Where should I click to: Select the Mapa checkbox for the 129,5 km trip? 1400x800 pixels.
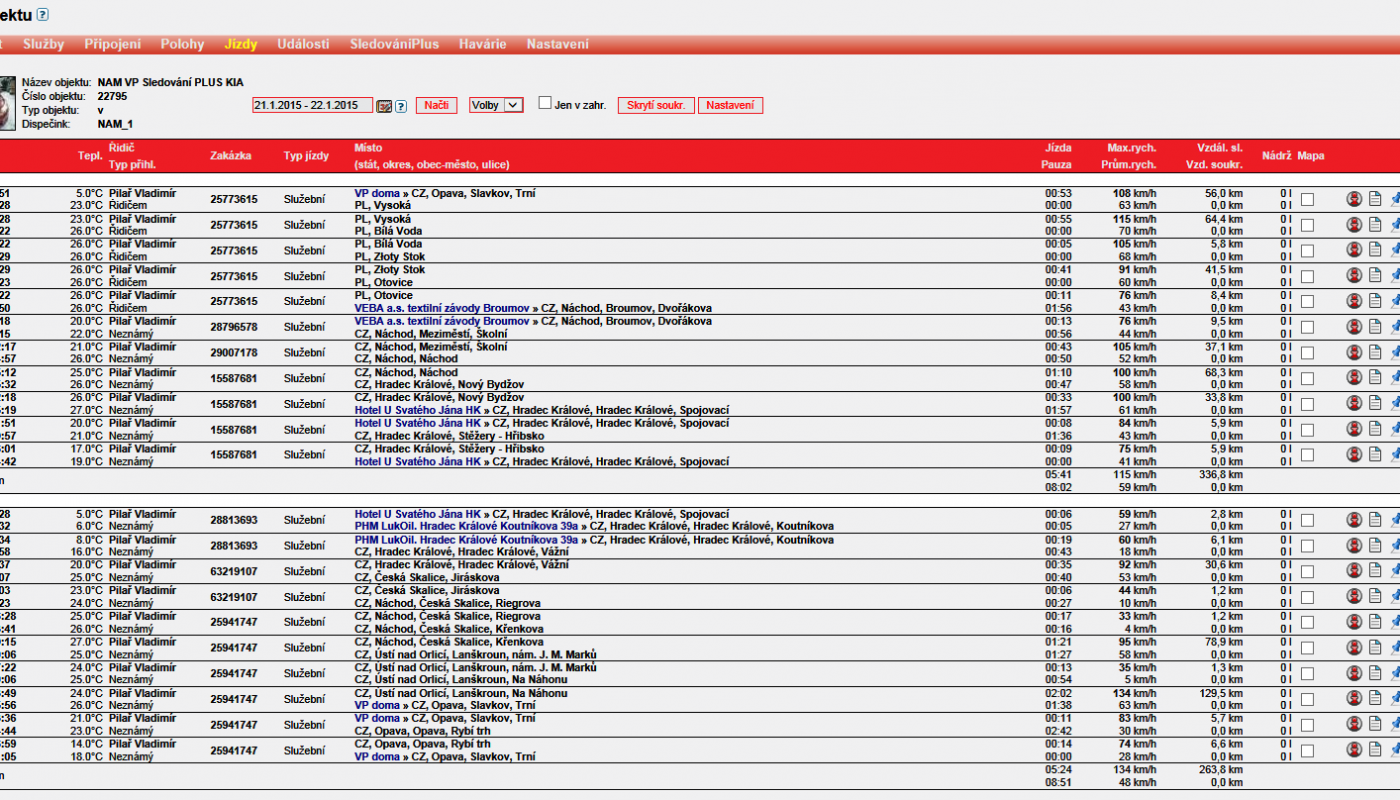(1307, 699)
